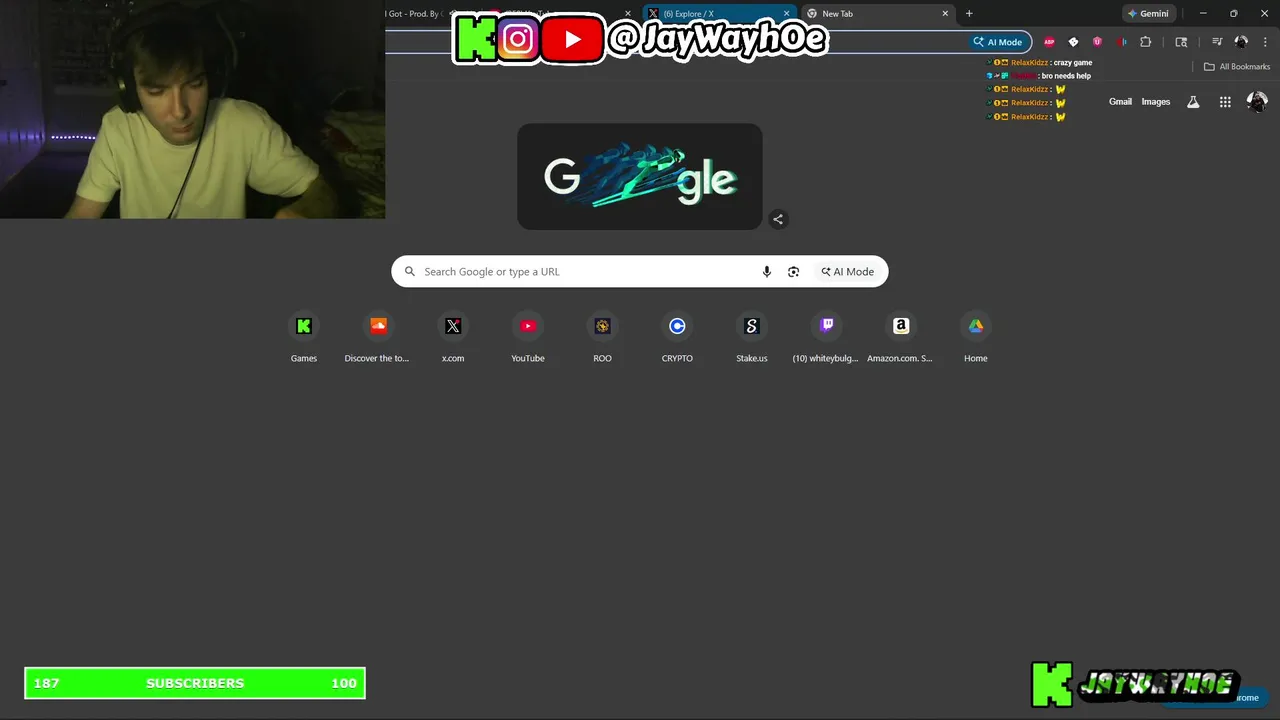This screenshot has width=1280, height=720.
Task: Open the Images link
Action: coord(1156,102)
